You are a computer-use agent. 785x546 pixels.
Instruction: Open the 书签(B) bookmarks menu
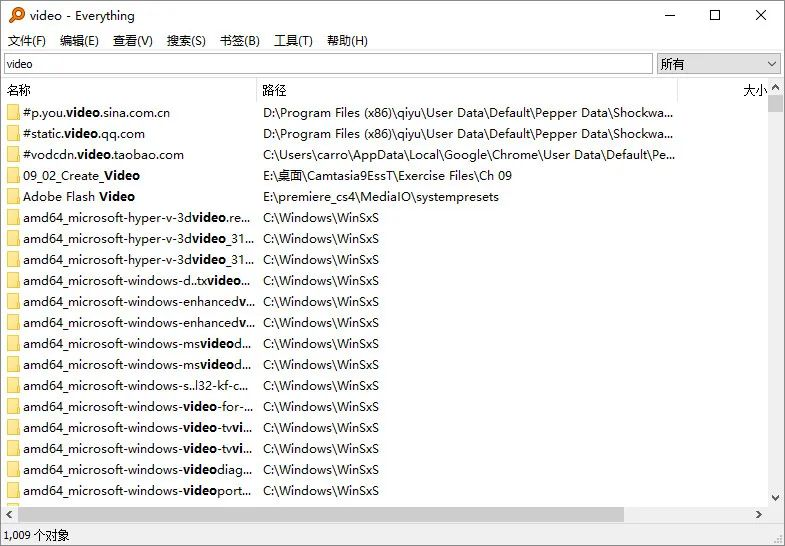click(x=240, y=41)
